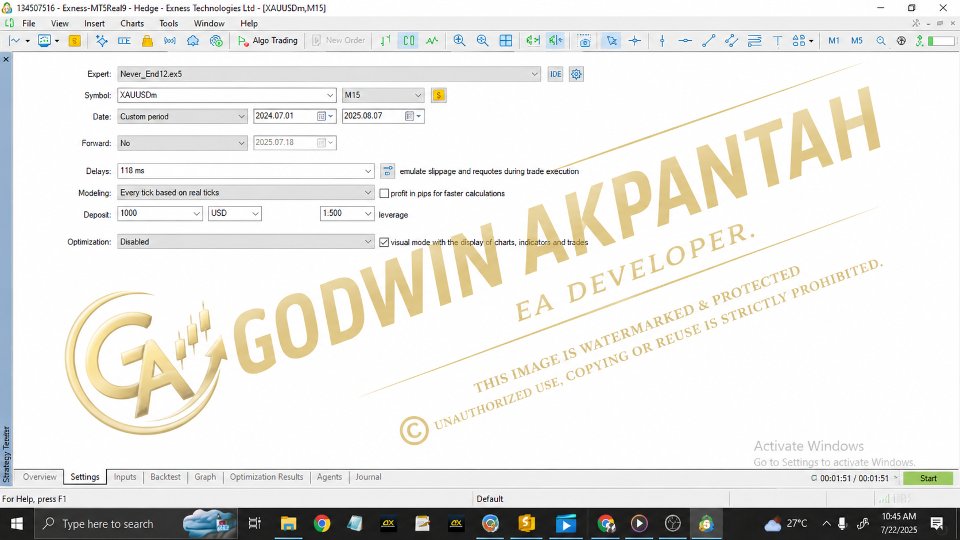Open the File menu

[29, 23]
